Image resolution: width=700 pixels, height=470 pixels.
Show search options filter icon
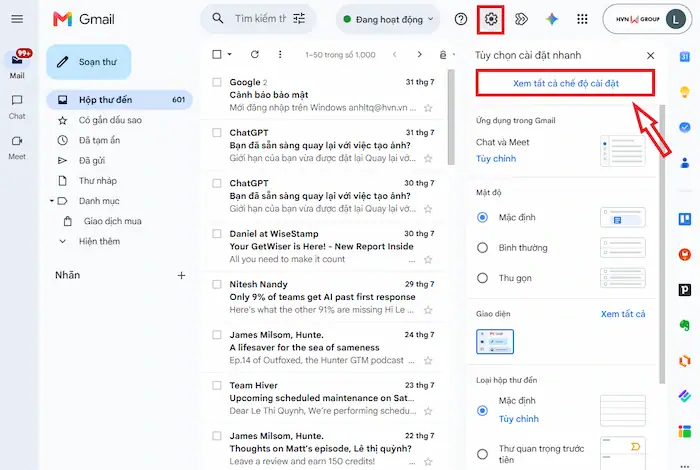[x=299, y=19]
